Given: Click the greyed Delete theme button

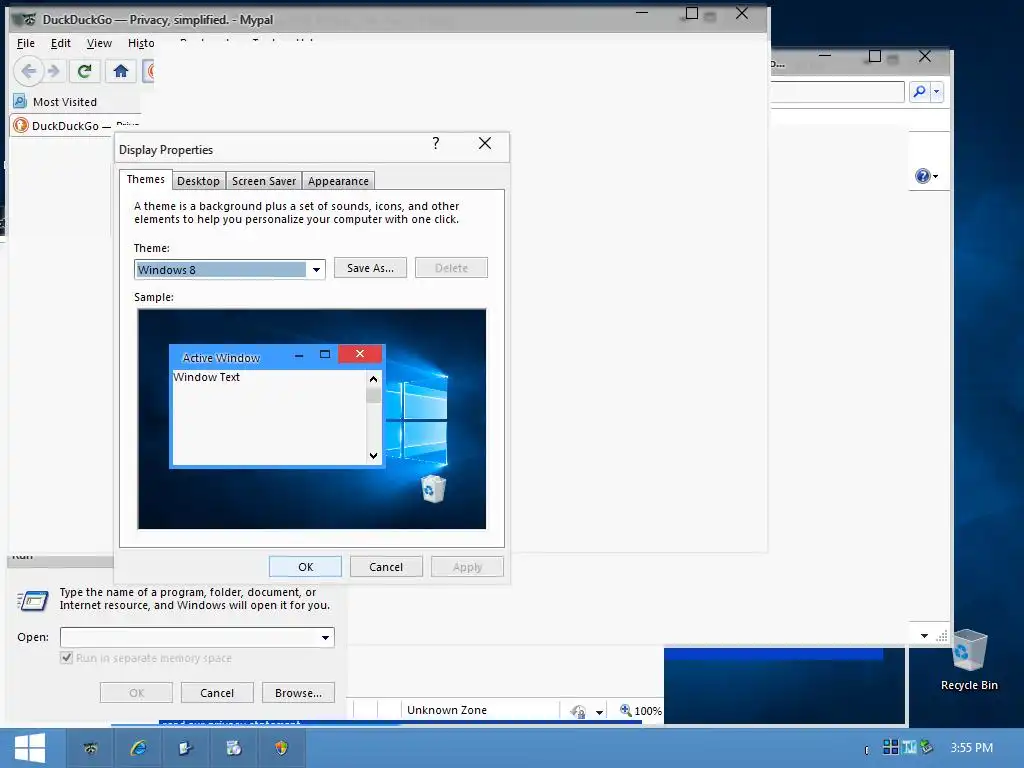Looking at the screenshot, I should (x=451, y=268).
